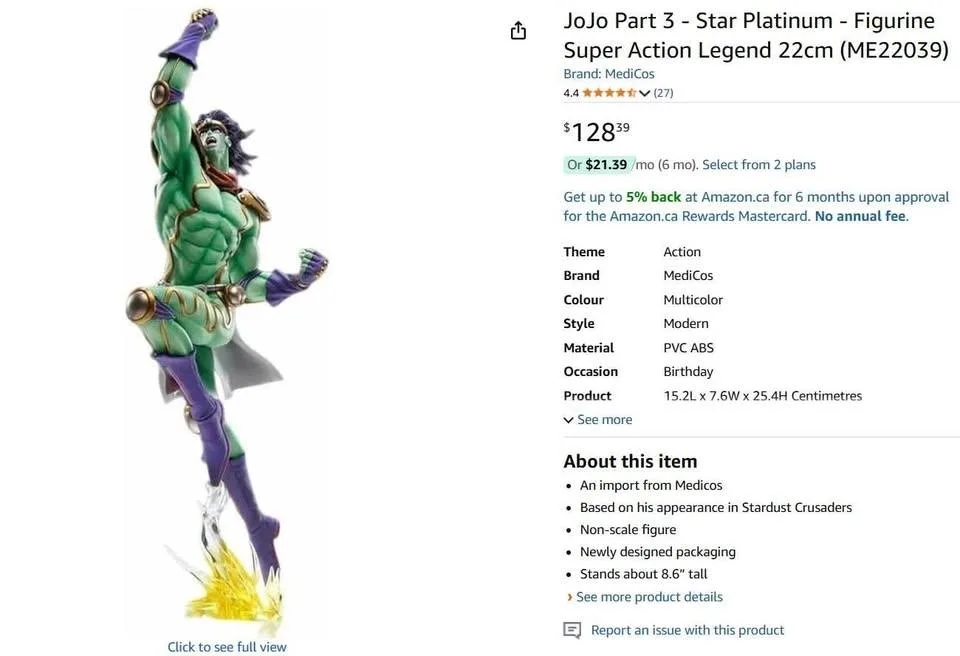Click the No annual fee link
The height and width of the screenshot is (656, 960).
[x=859, y=215]
